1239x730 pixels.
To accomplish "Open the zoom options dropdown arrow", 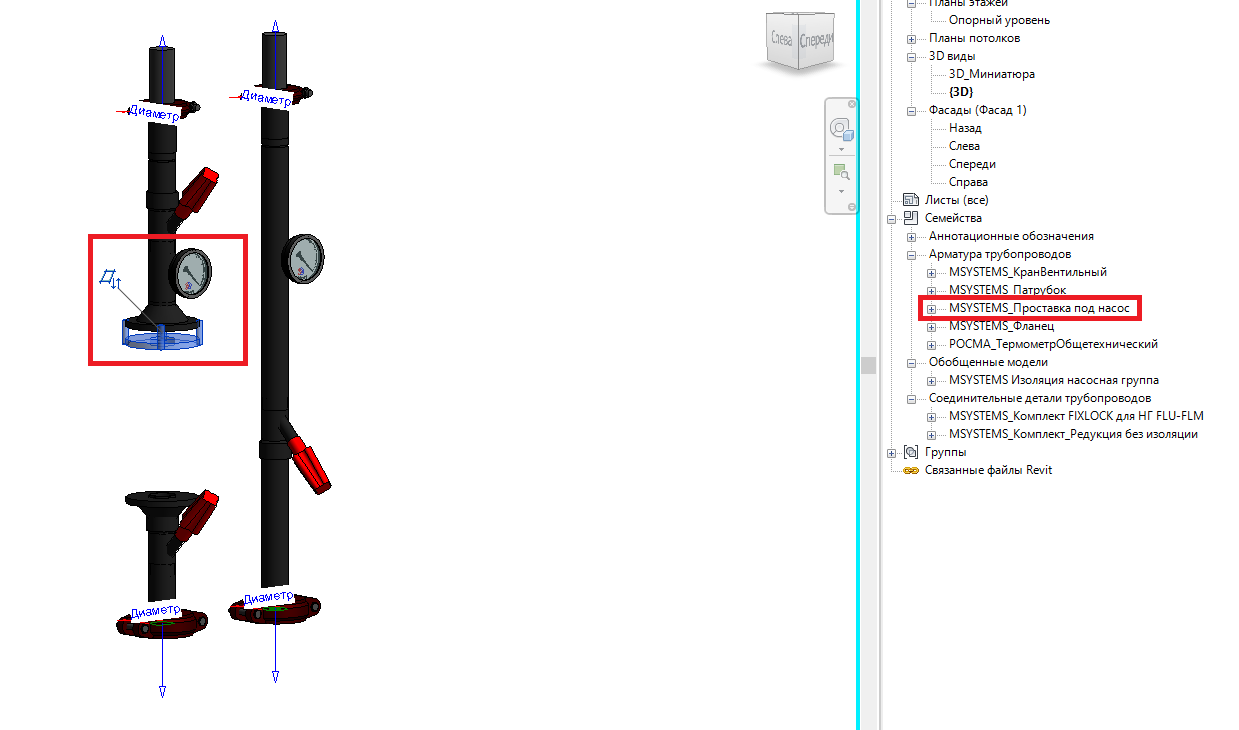I will [841, 191].
